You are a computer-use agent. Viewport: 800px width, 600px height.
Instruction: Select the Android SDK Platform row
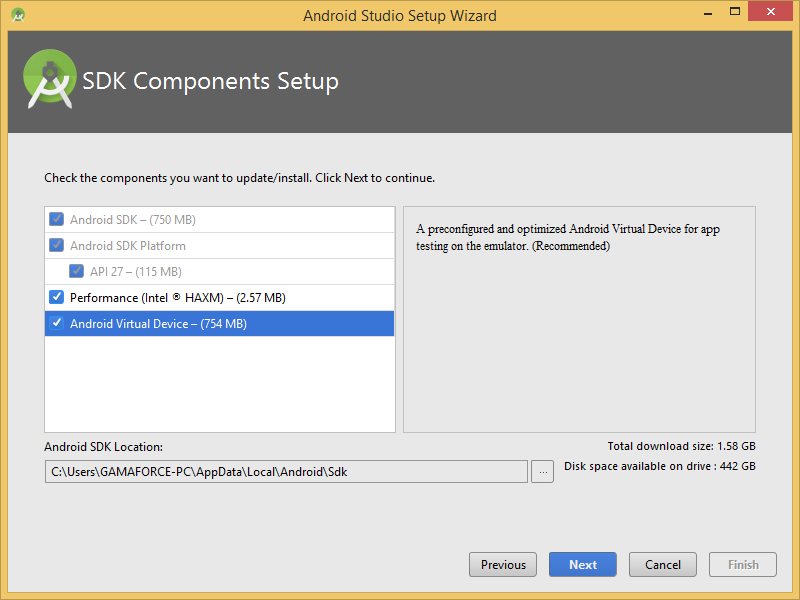point(219,245)
